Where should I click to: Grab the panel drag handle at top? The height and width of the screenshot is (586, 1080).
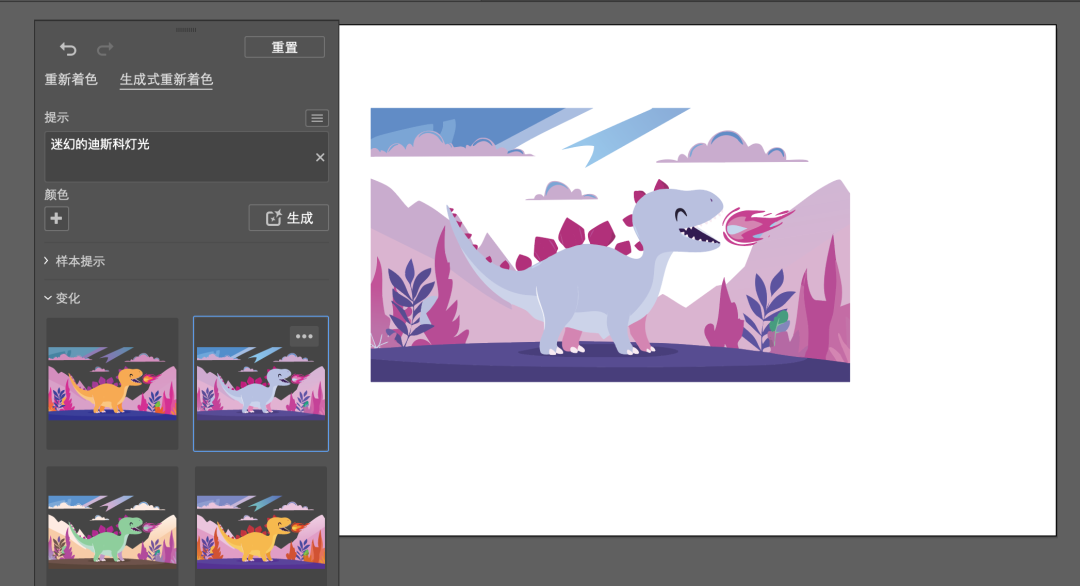(186, 30)
